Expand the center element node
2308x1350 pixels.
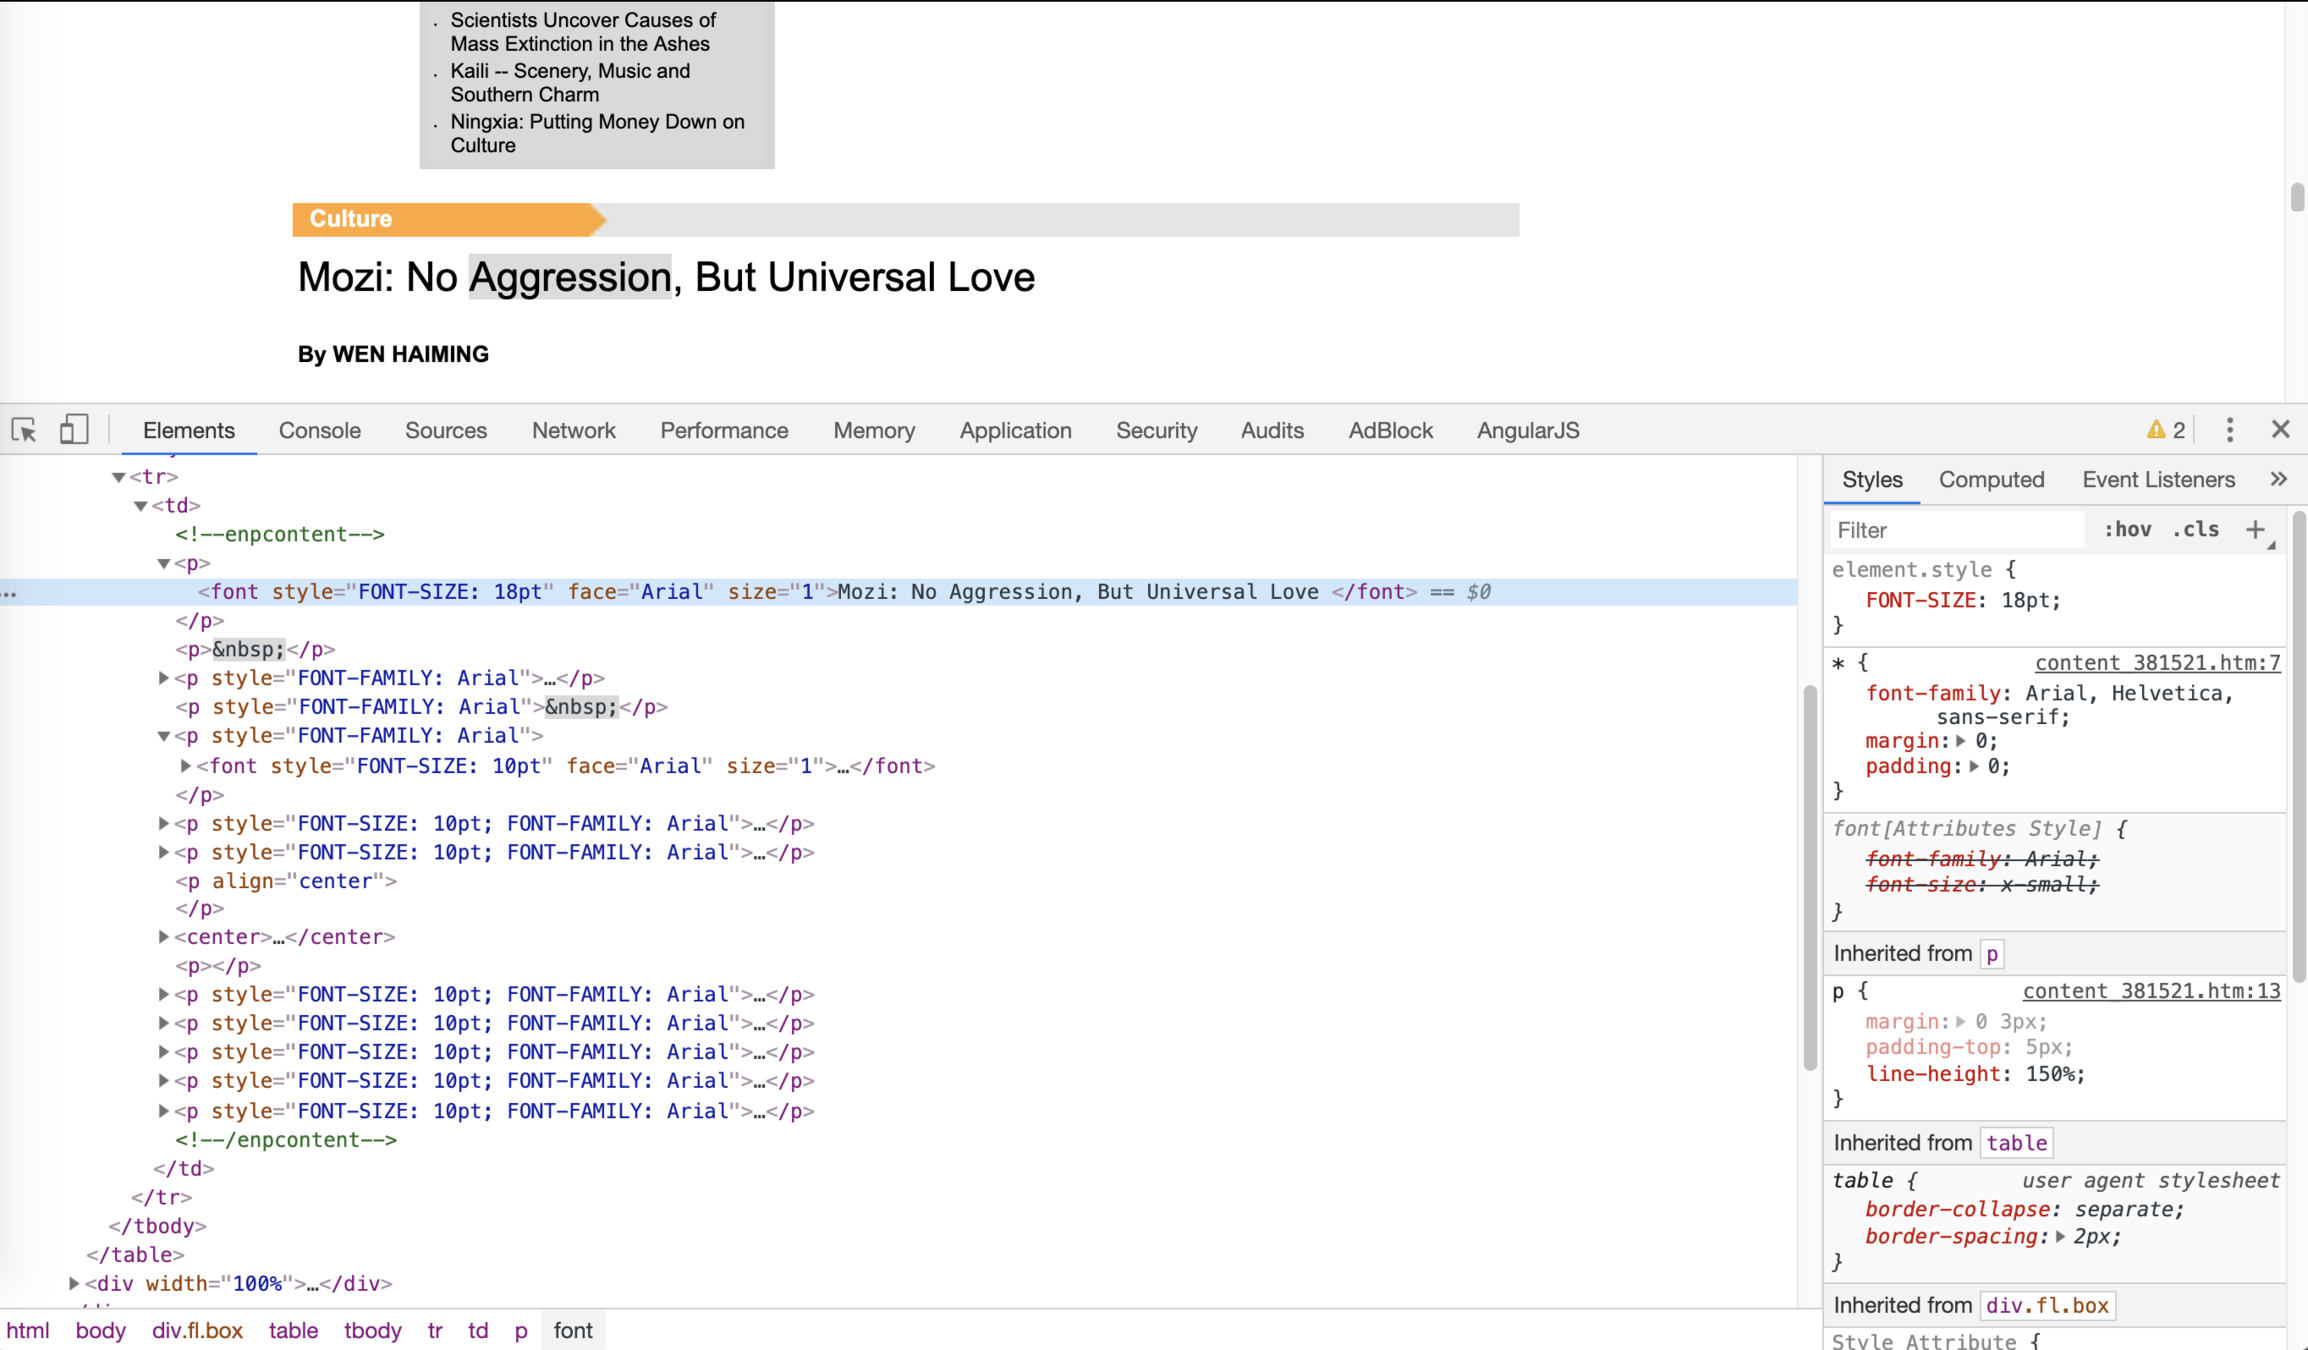[x=163, y=937]
